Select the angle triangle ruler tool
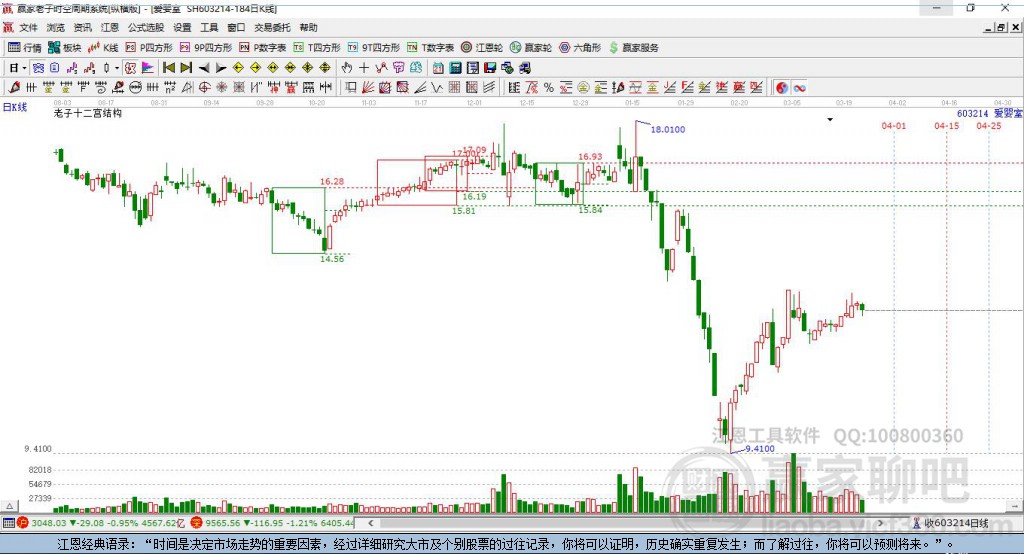Image resolution: width=1024 pixels, height=554 pixels. [x=187, y=87]
